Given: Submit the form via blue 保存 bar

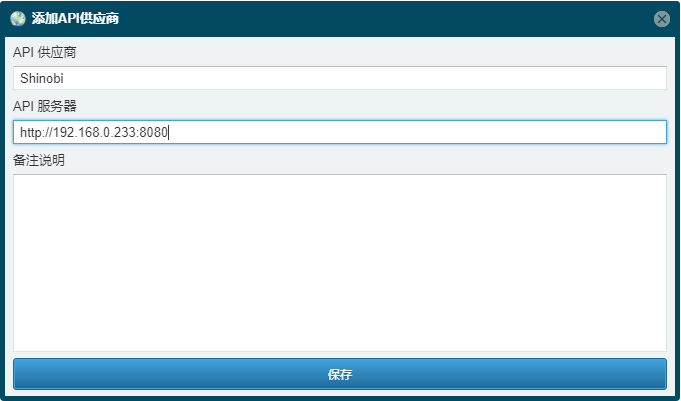Looking at the screenshot, I should pos(340,374).
